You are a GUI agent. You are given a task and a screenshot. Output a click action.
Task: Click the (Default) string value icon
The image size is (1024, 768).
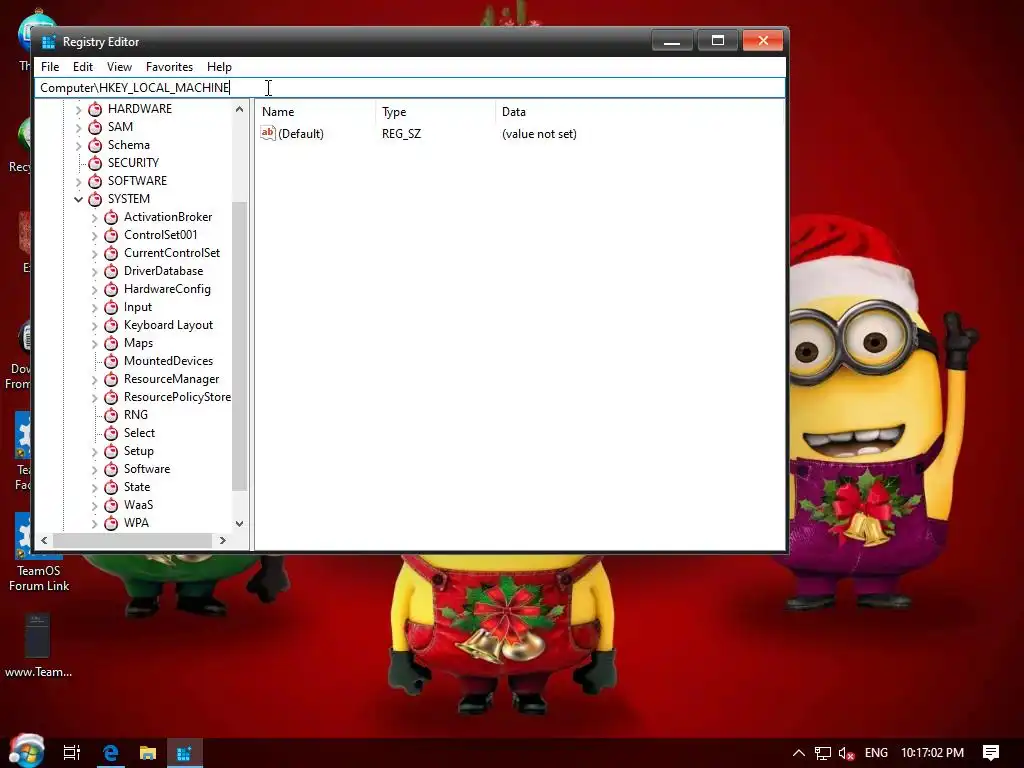[268, 133]
